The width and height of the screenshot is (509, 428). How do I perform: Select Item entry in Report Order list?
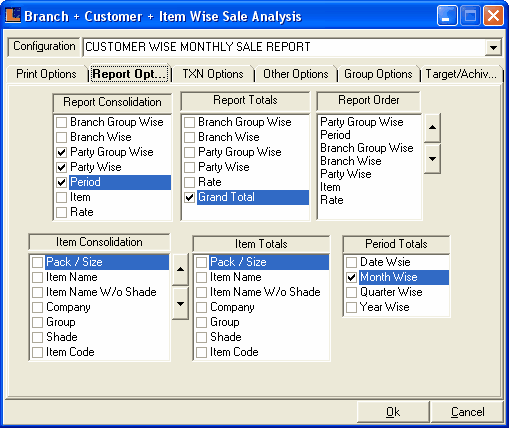(x=330, y=187)
